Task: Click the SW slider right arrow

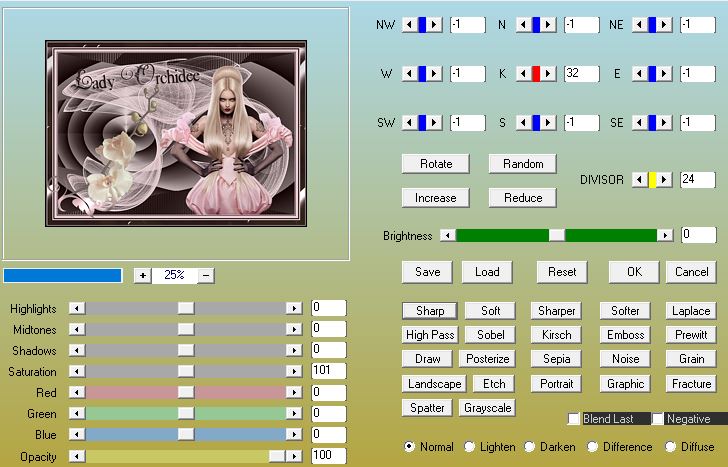Action: (434, 123)
